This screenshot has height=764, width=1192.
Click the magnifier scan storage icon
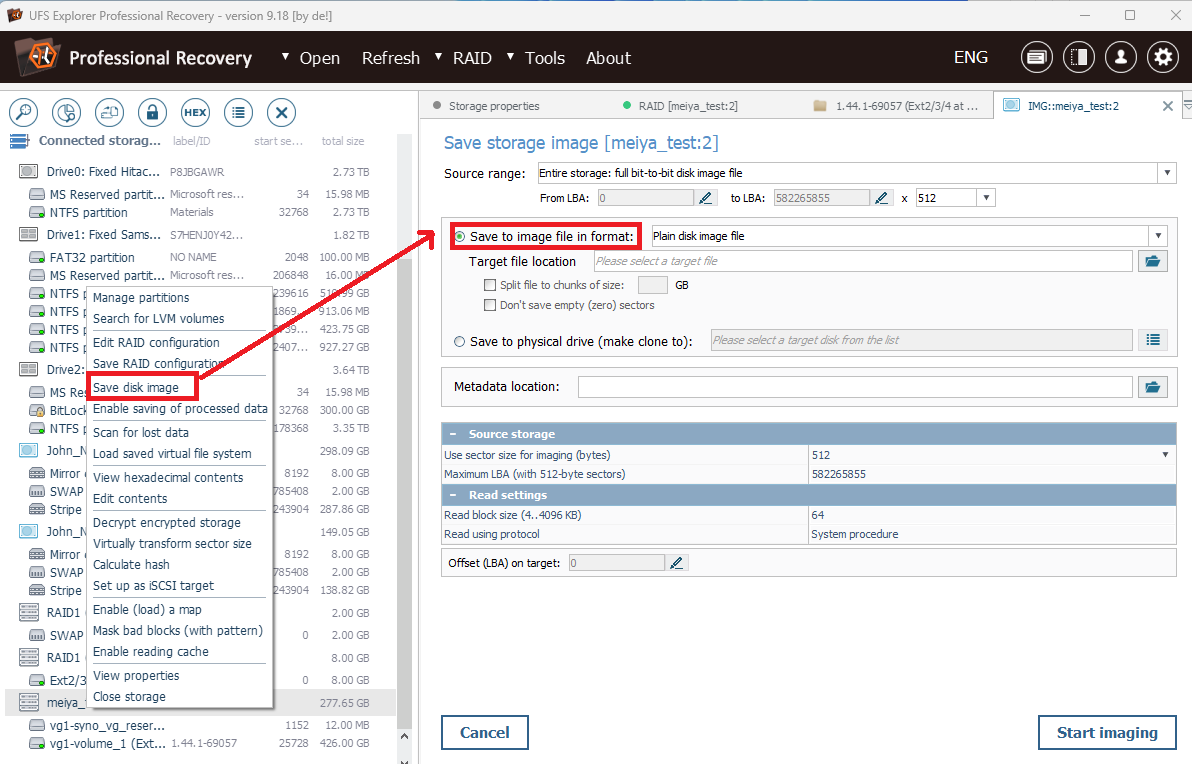(x=23, y=112)
